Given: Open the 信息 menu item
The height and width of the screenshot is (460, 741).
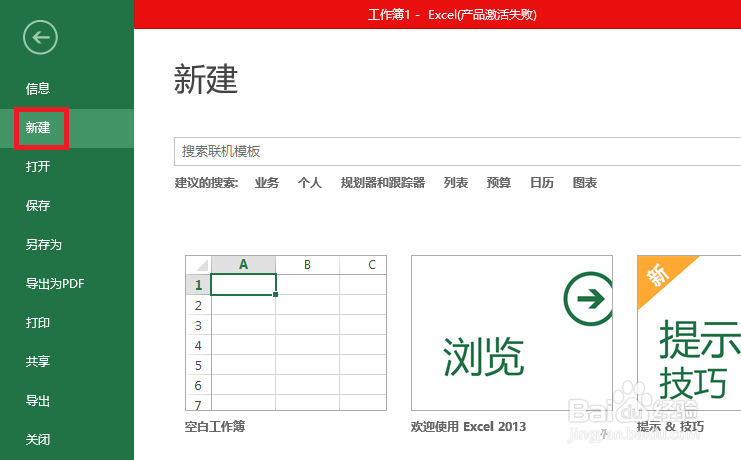Looking at the screenshot, I should click(x=38, y=88).
